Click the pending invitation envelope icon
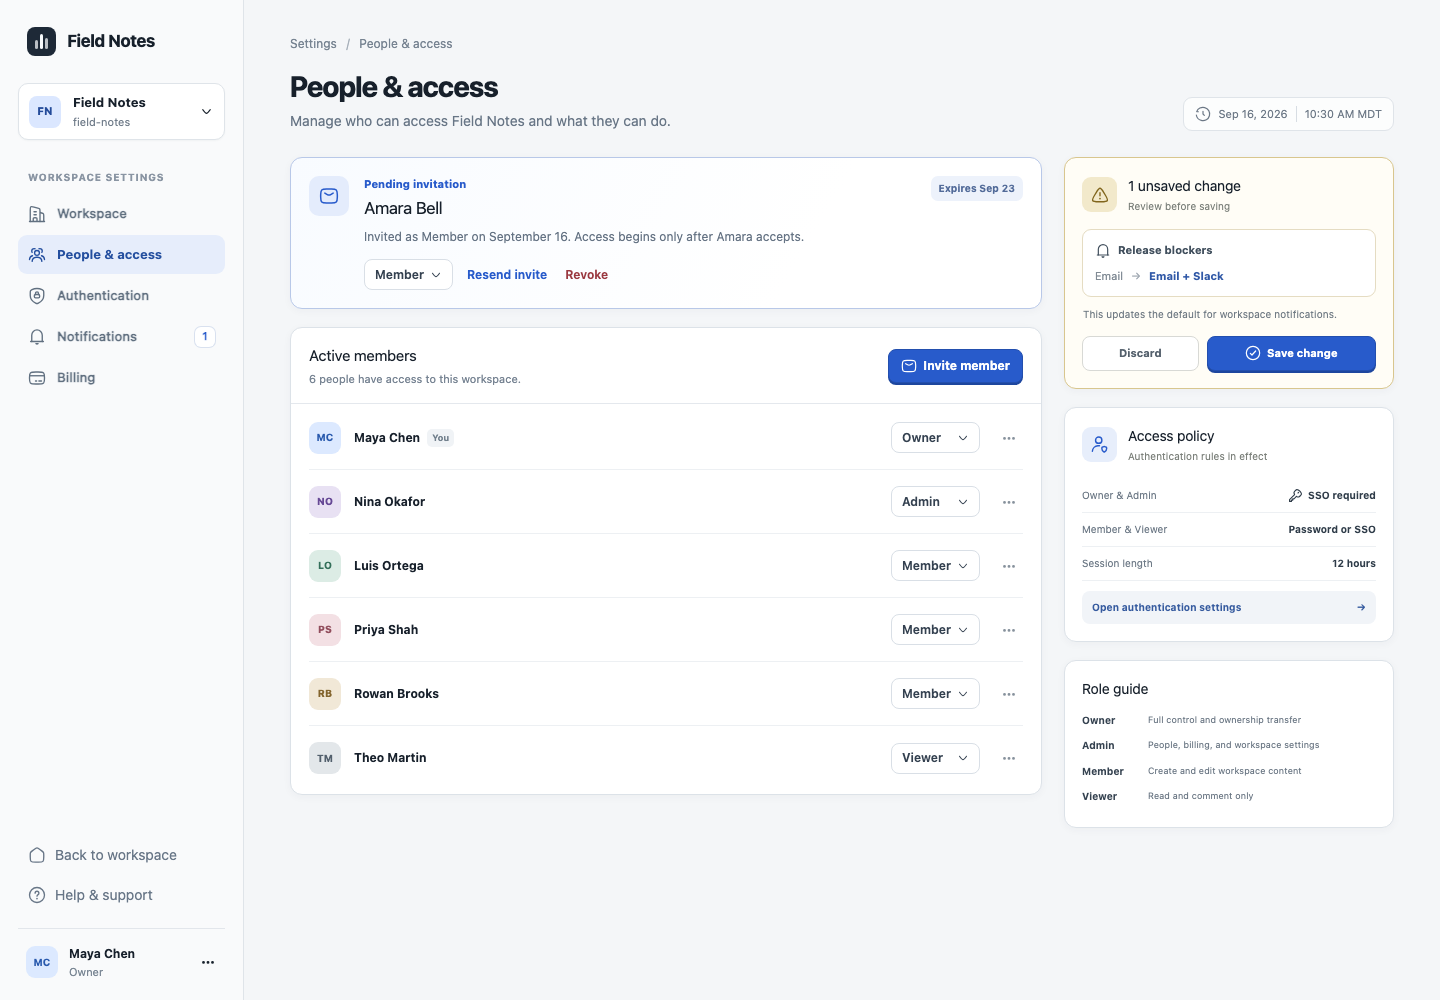The width and height of the screenshot is (1440, 1000). coord(329,196)
